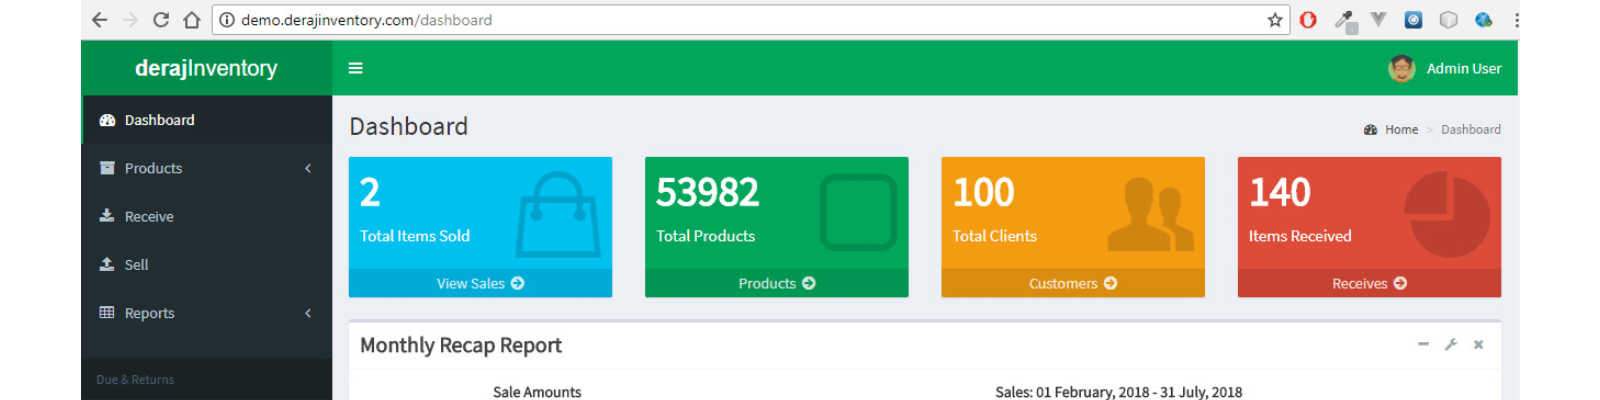Go to Customers from Total Clients card
This screenshot has width=1600, height=400.
(x=1073, y=283)
